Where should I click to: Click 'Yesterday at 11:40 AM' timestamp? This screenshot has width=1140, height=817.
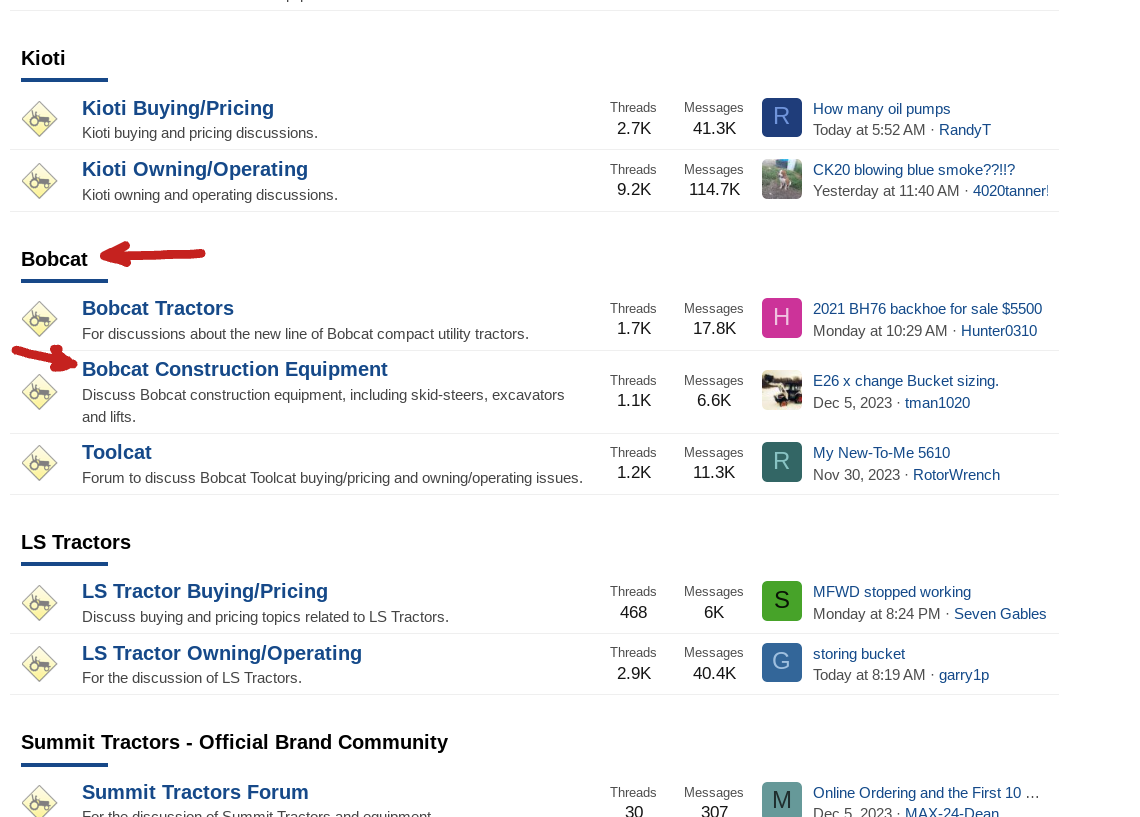886,191
